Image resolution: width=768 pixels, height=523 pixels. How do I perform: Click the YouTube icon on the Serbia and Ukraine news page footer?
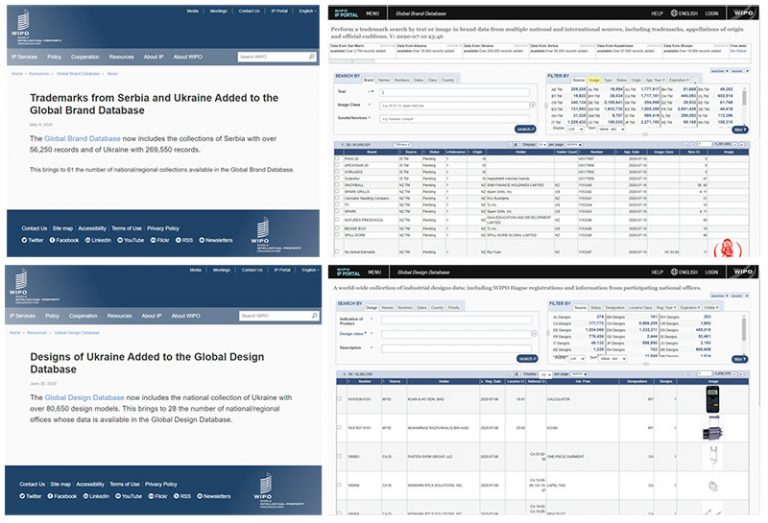click(x=120, y=240)
